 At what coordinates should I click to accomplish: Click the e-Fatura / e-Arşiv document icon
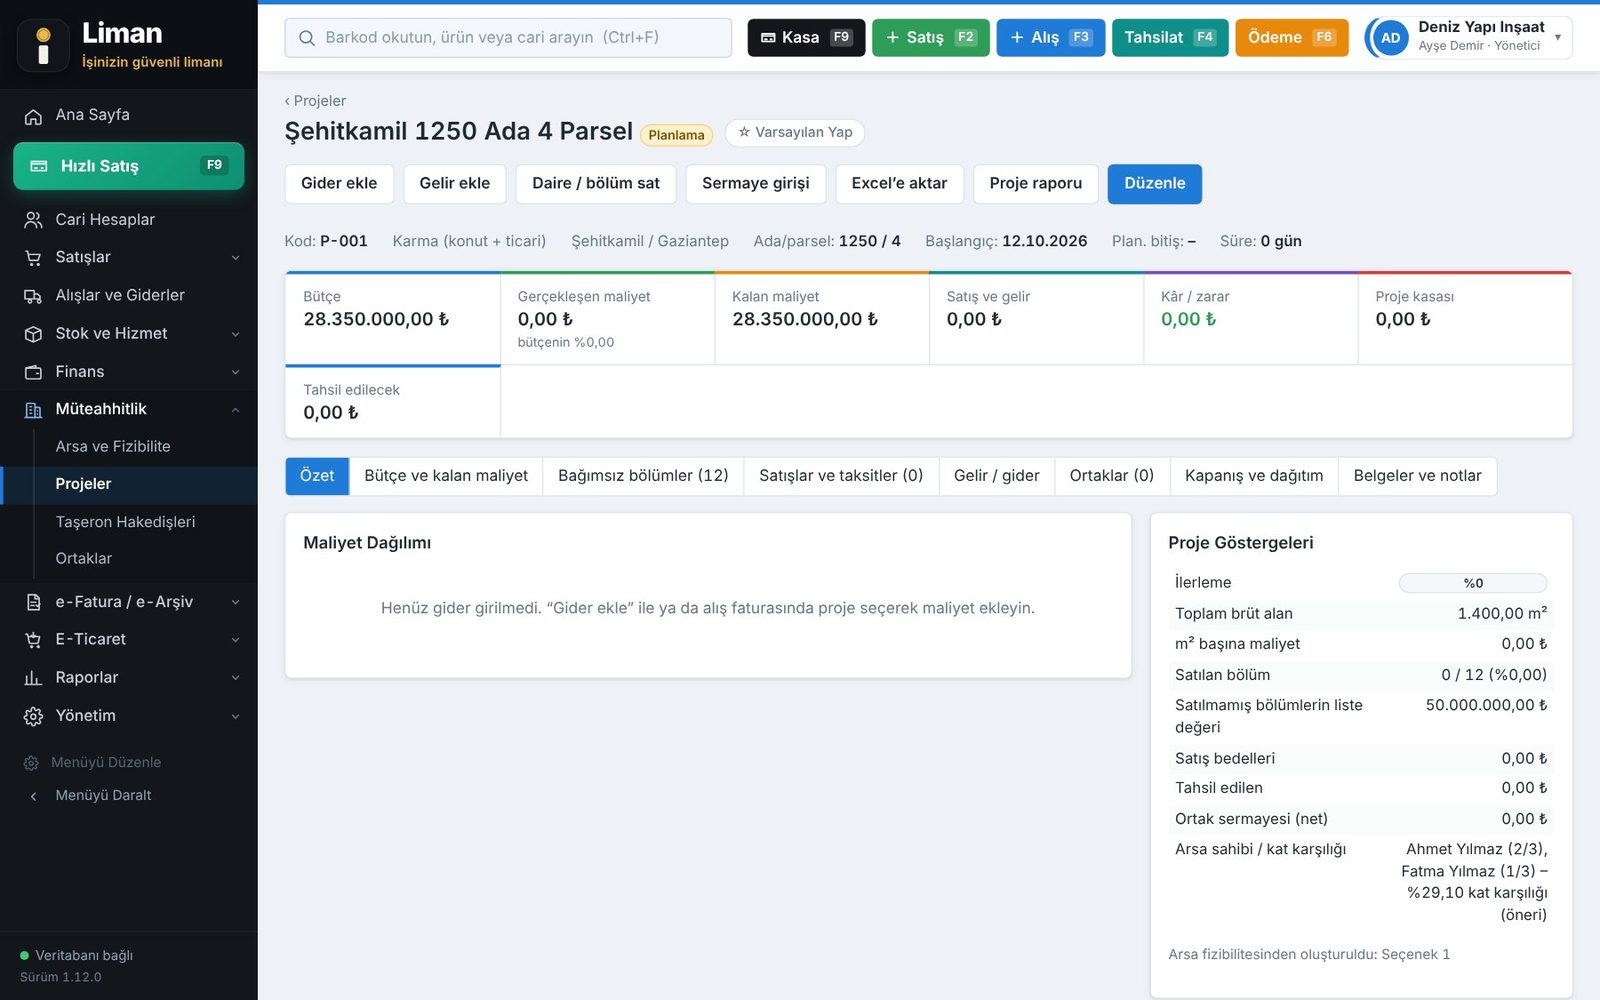pos(33,602)
